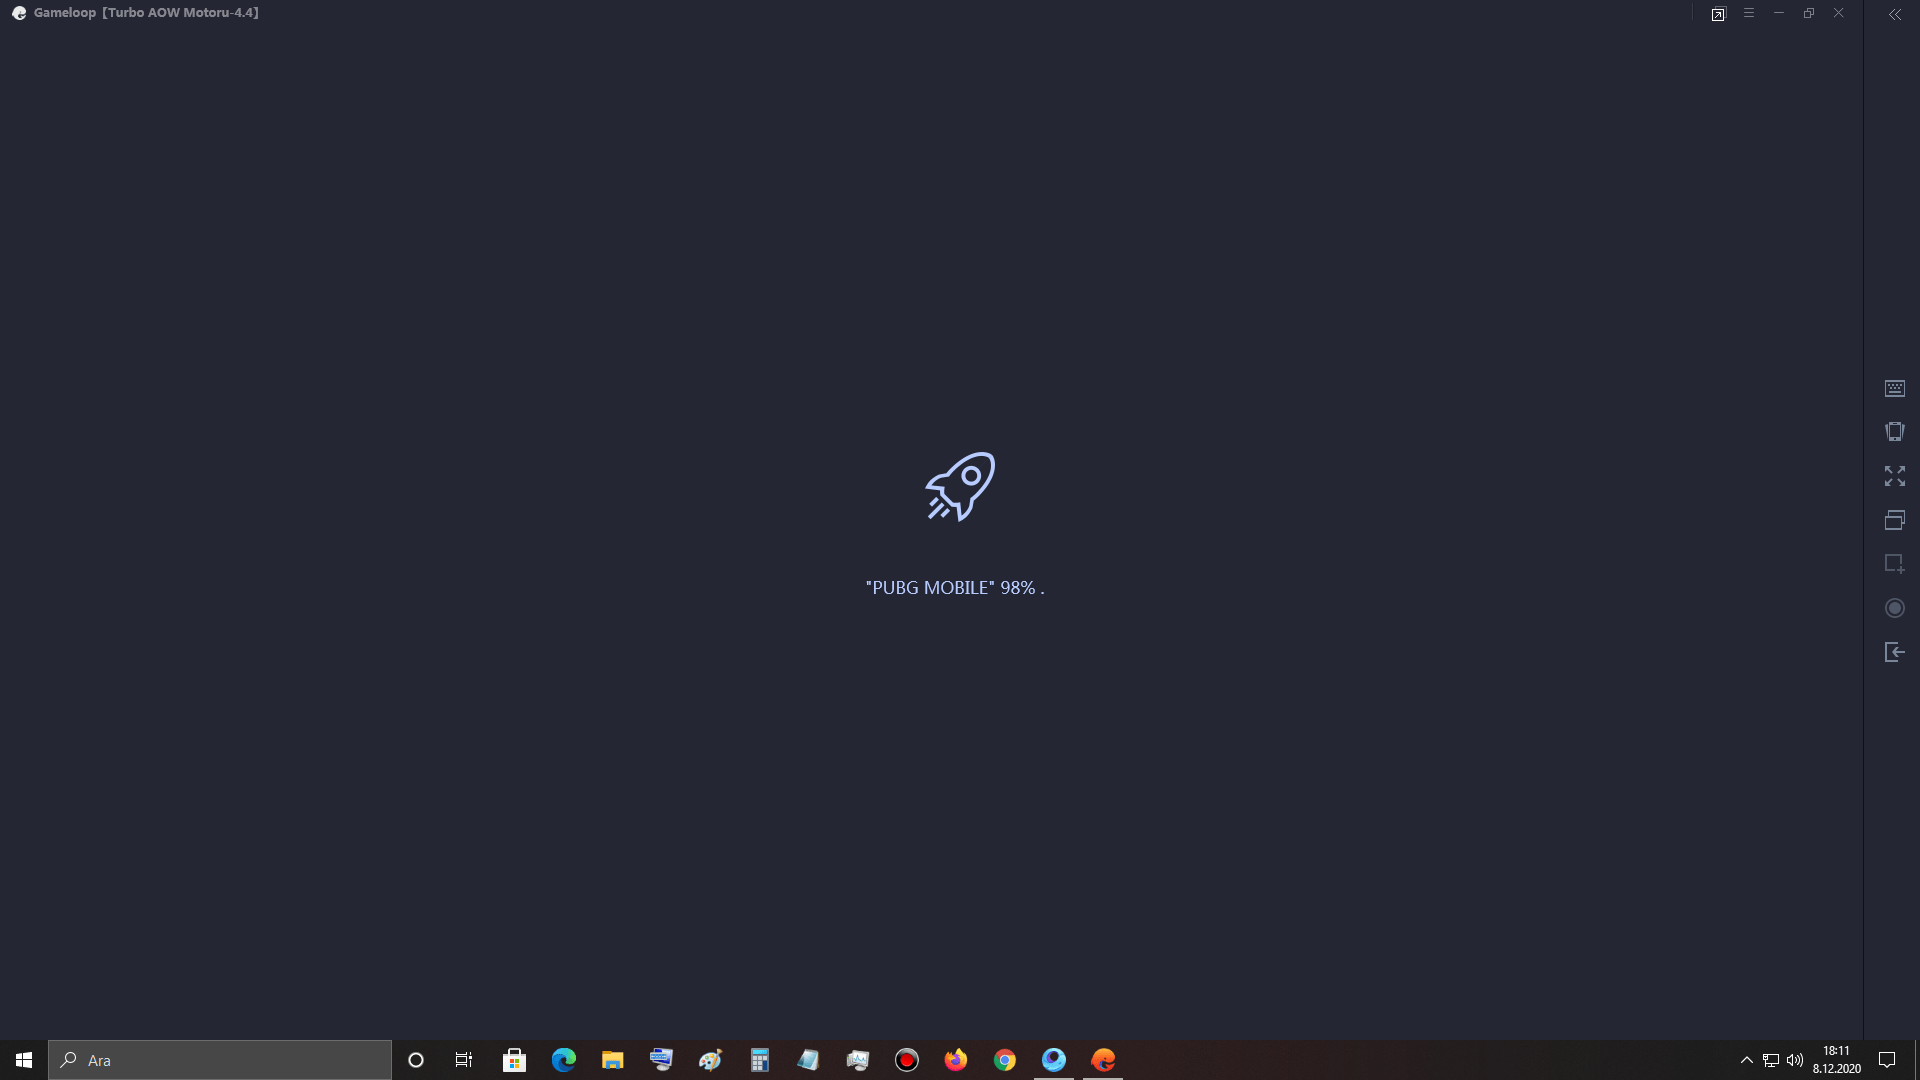This screenshot has width=1920, height=1080.
Task: Start screen recording with the circle icon
Action: coord(1894,608)
